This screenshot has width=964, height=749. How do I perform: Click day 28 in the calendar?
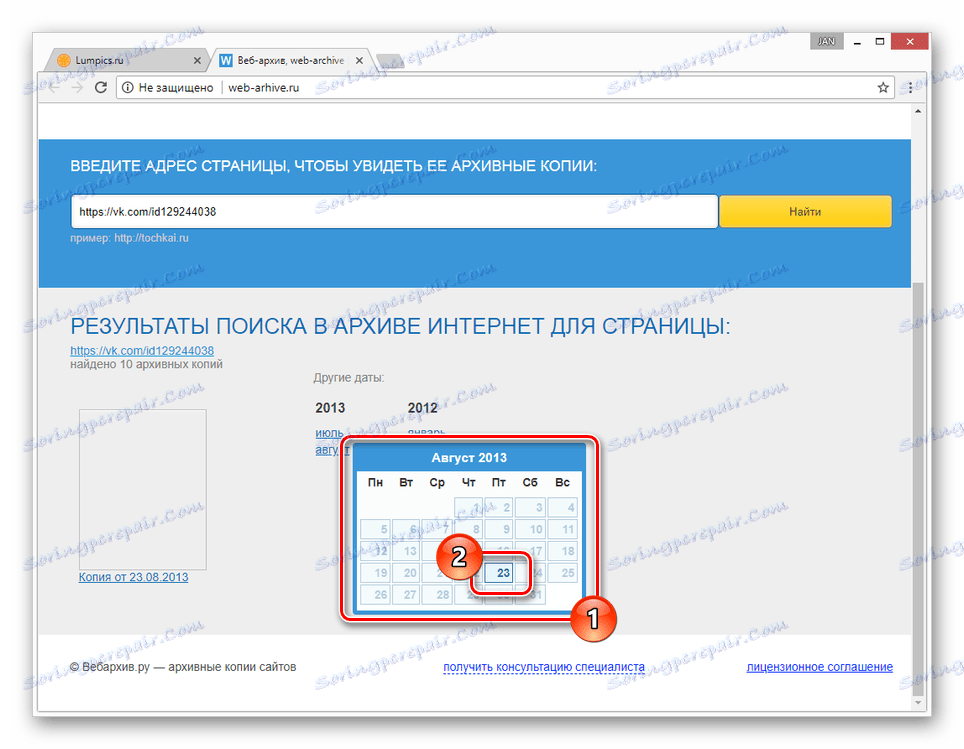pyautogui.click(x=437, y=594)
